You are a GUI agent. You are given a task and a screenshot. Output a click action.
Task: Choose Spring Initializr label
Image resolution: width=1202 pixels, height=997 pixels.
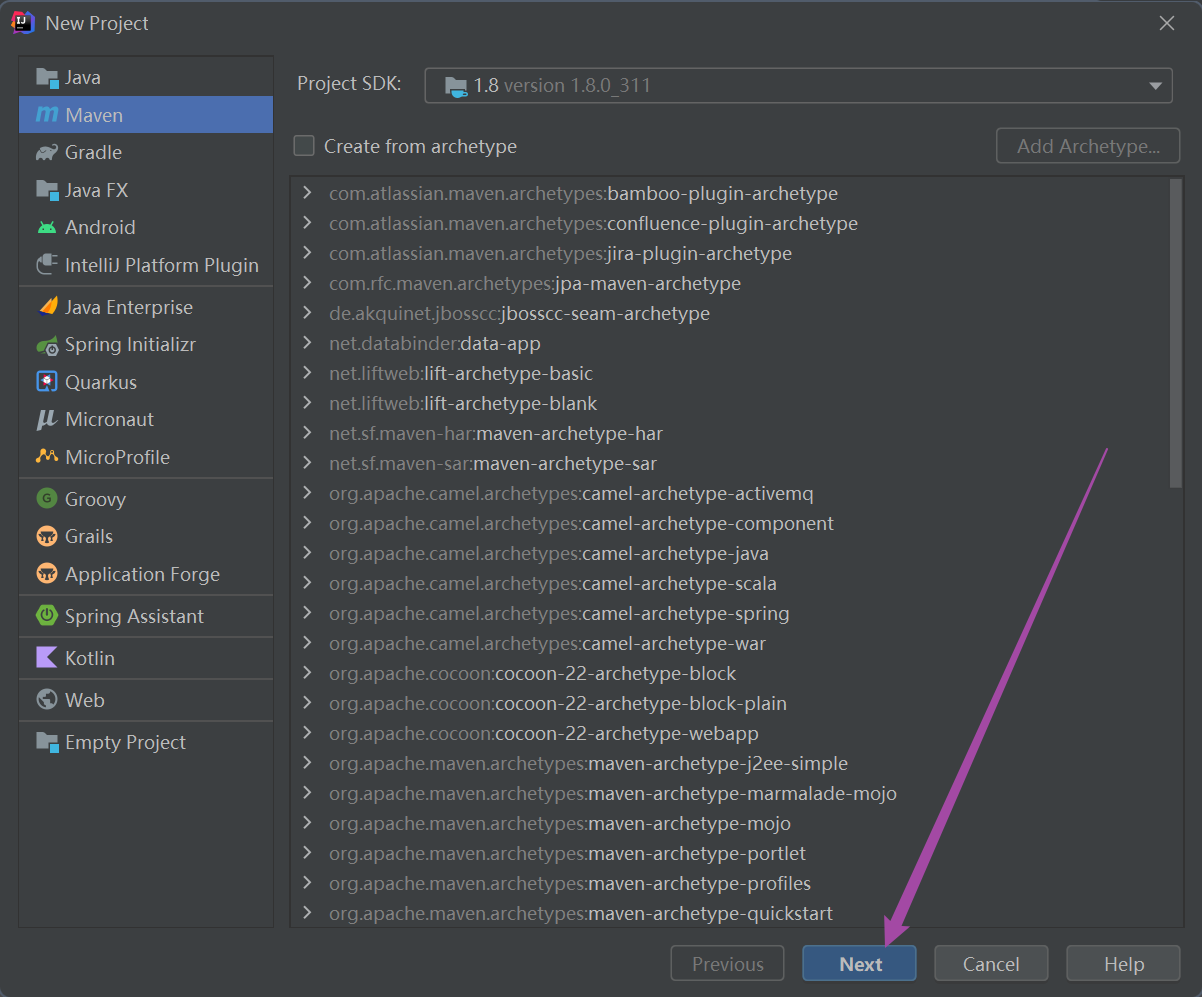coord(130,345)
